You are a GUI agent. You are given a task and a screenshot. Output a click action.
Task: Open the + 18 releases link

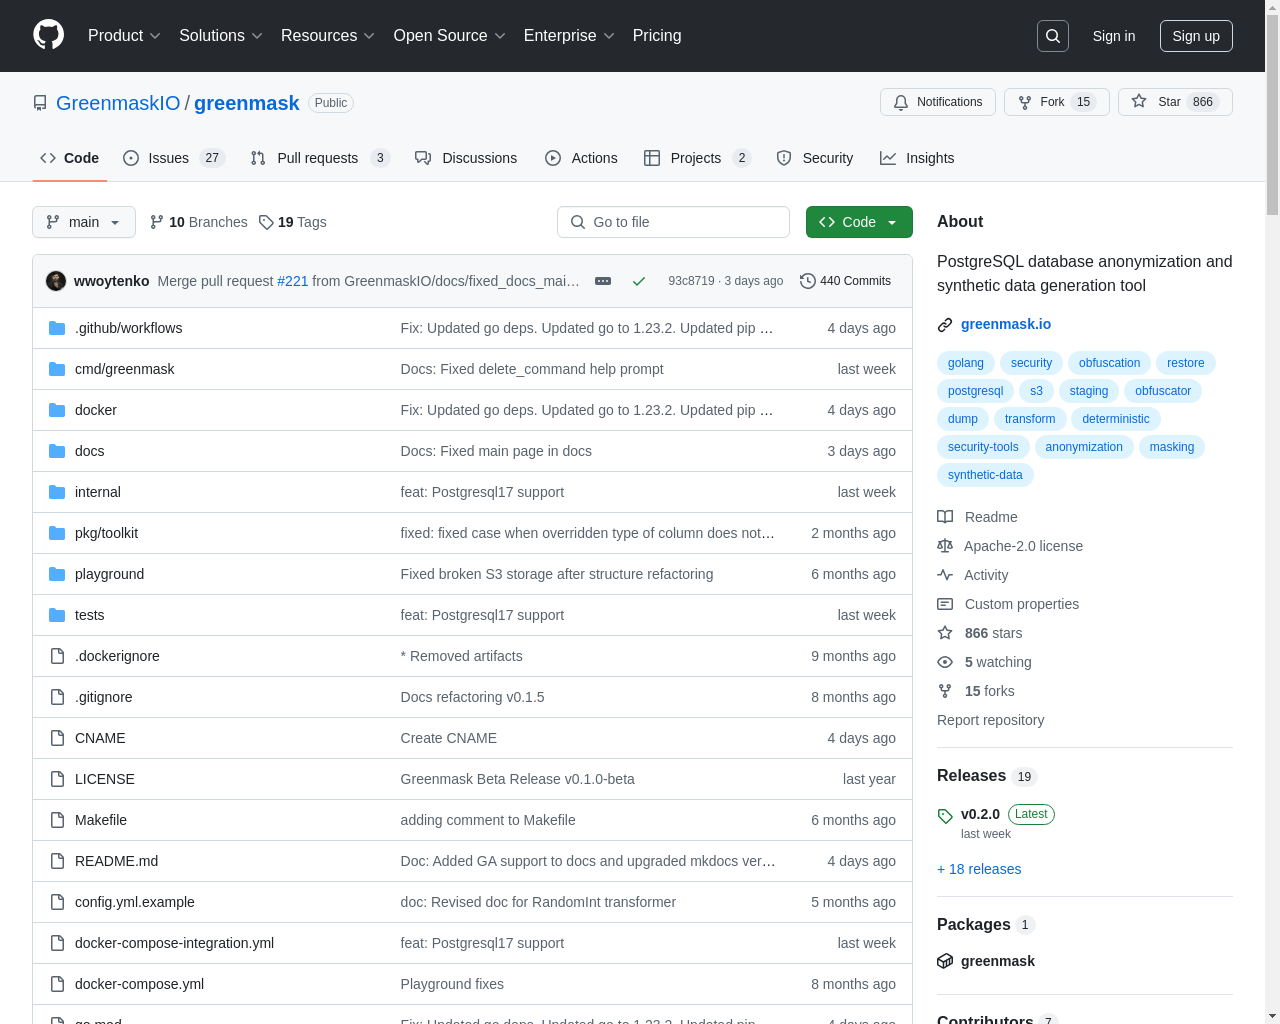pos(979,869)
